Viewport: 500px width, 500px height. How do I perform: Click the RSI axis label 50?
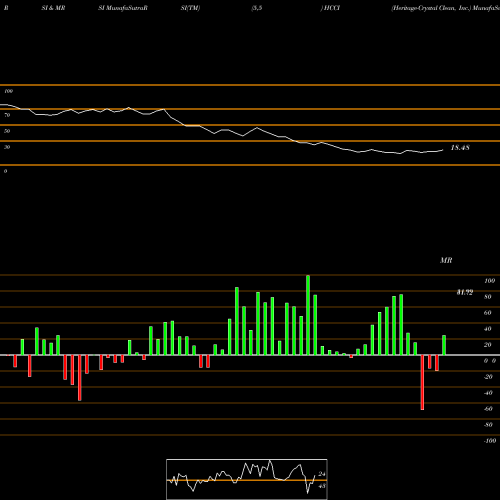coord(7,131)
